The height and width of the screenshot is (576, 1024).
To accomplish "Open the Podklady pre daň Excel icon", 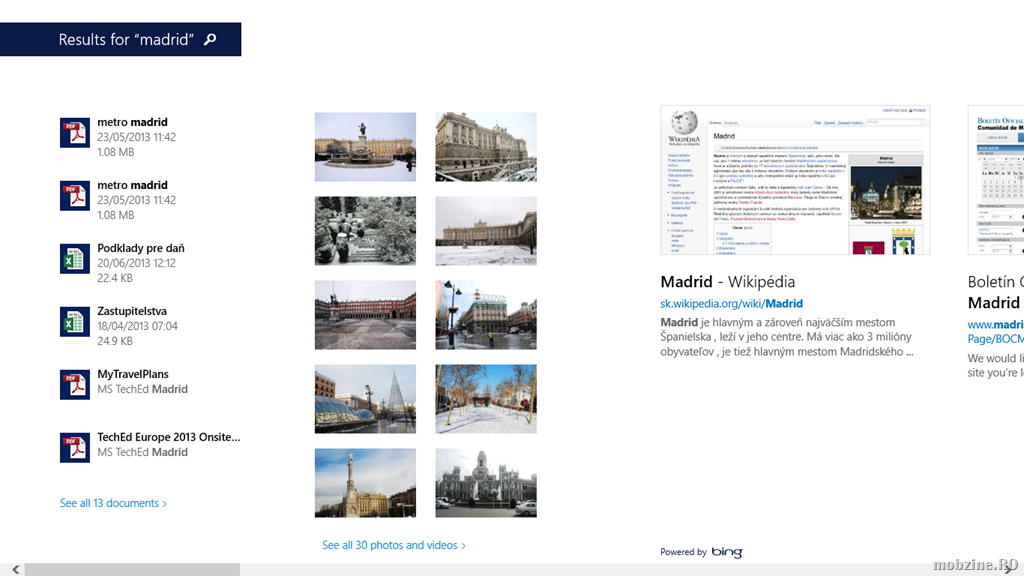I will [x=74, y=259].
